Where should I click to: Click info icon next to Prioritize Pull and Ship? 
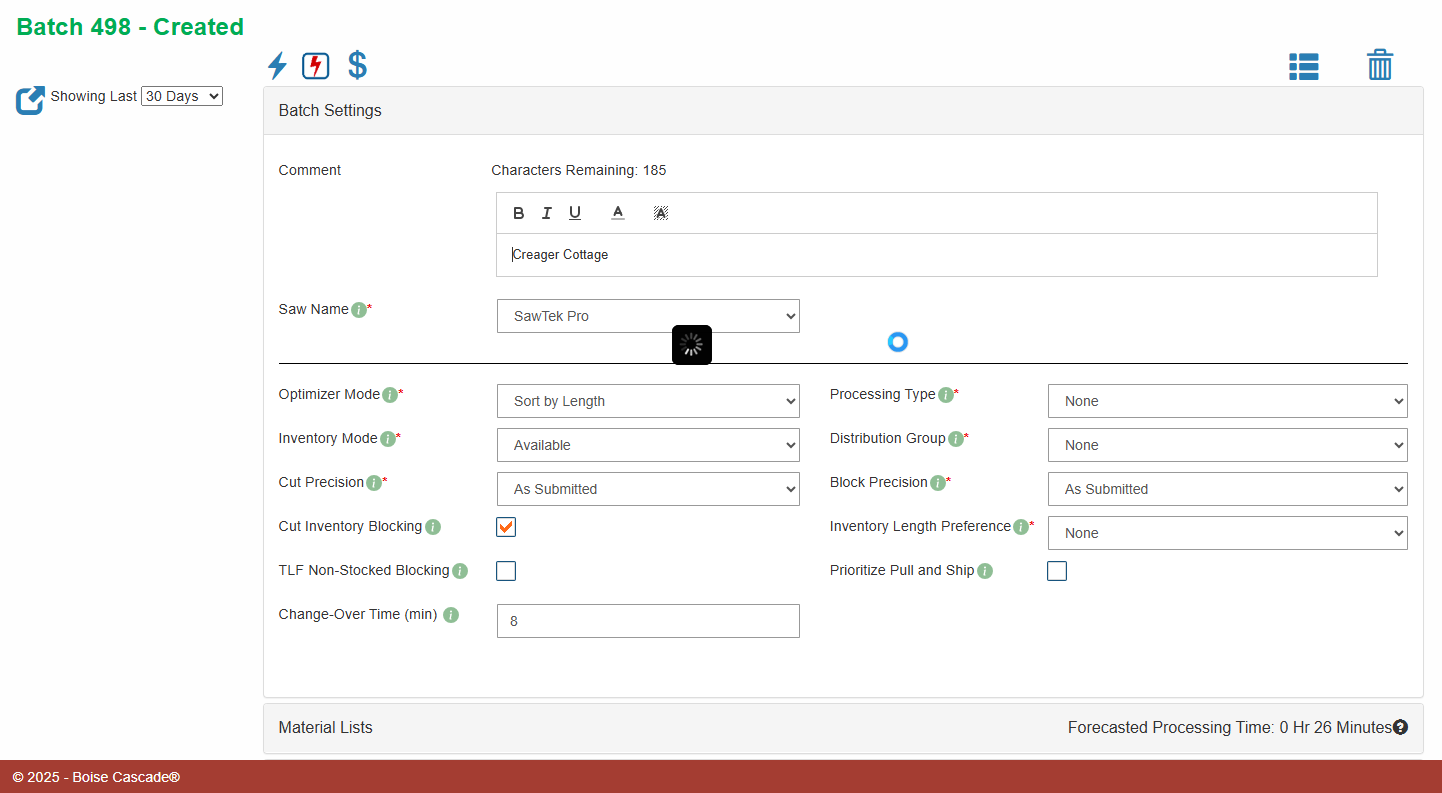(985, 571)
